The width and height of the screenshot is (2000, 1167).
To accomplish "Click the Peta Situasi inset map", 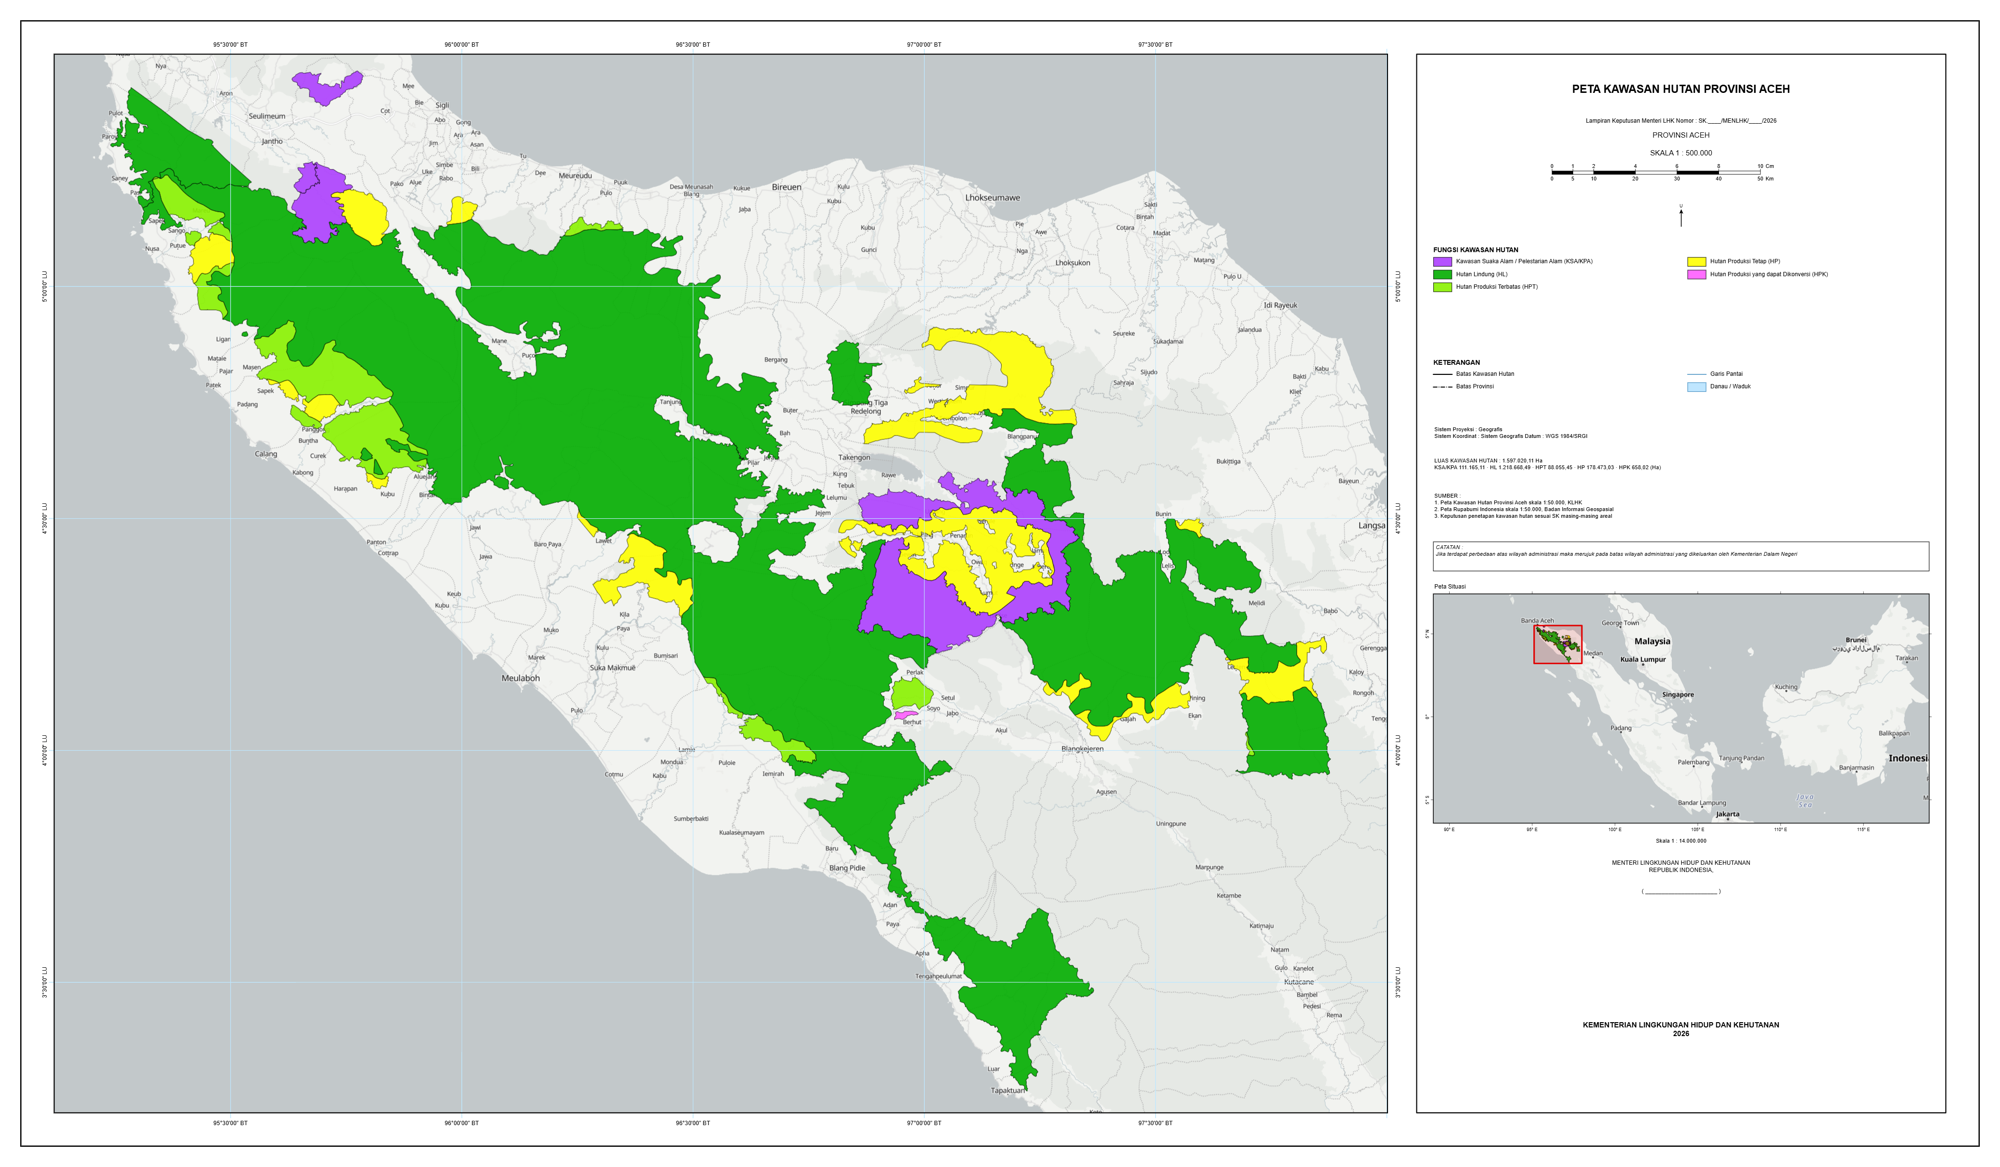I will [1681, 708].
